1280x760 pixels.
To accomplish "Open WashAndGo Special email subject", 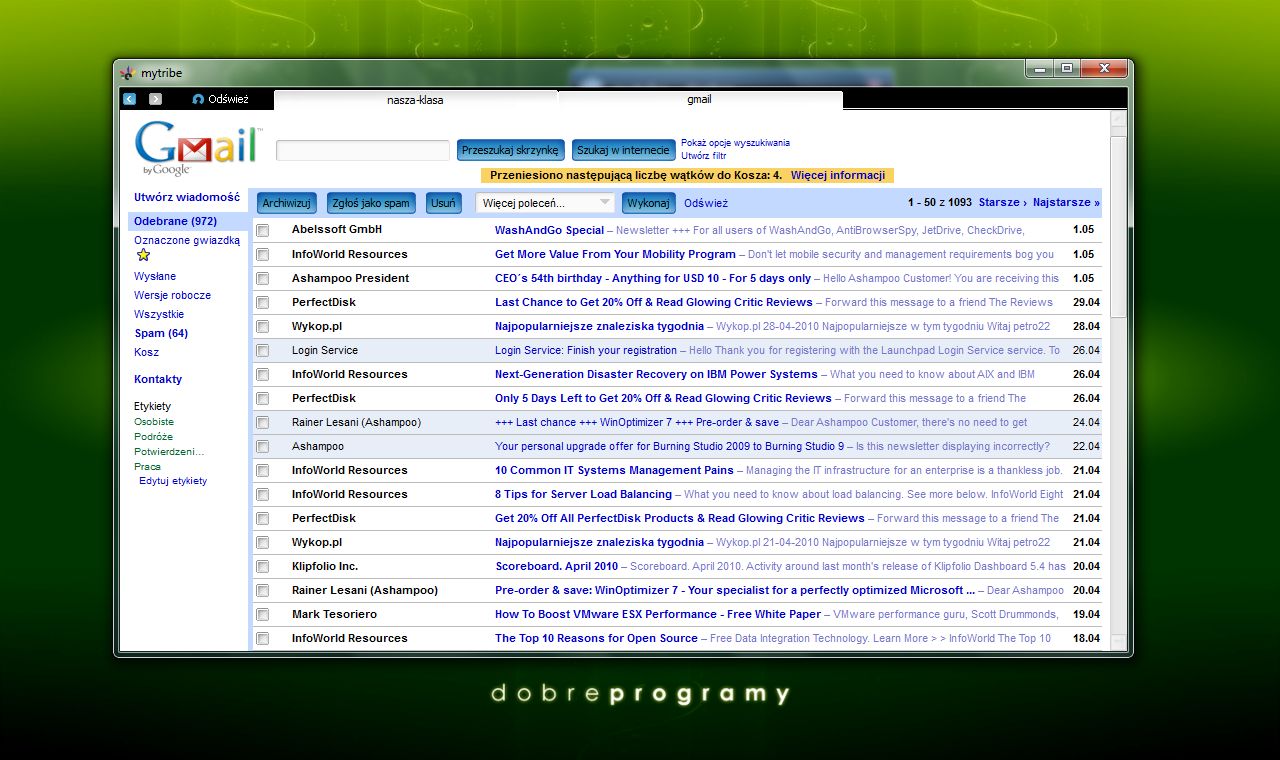I will pyautogui.click(x=549, y=230).
